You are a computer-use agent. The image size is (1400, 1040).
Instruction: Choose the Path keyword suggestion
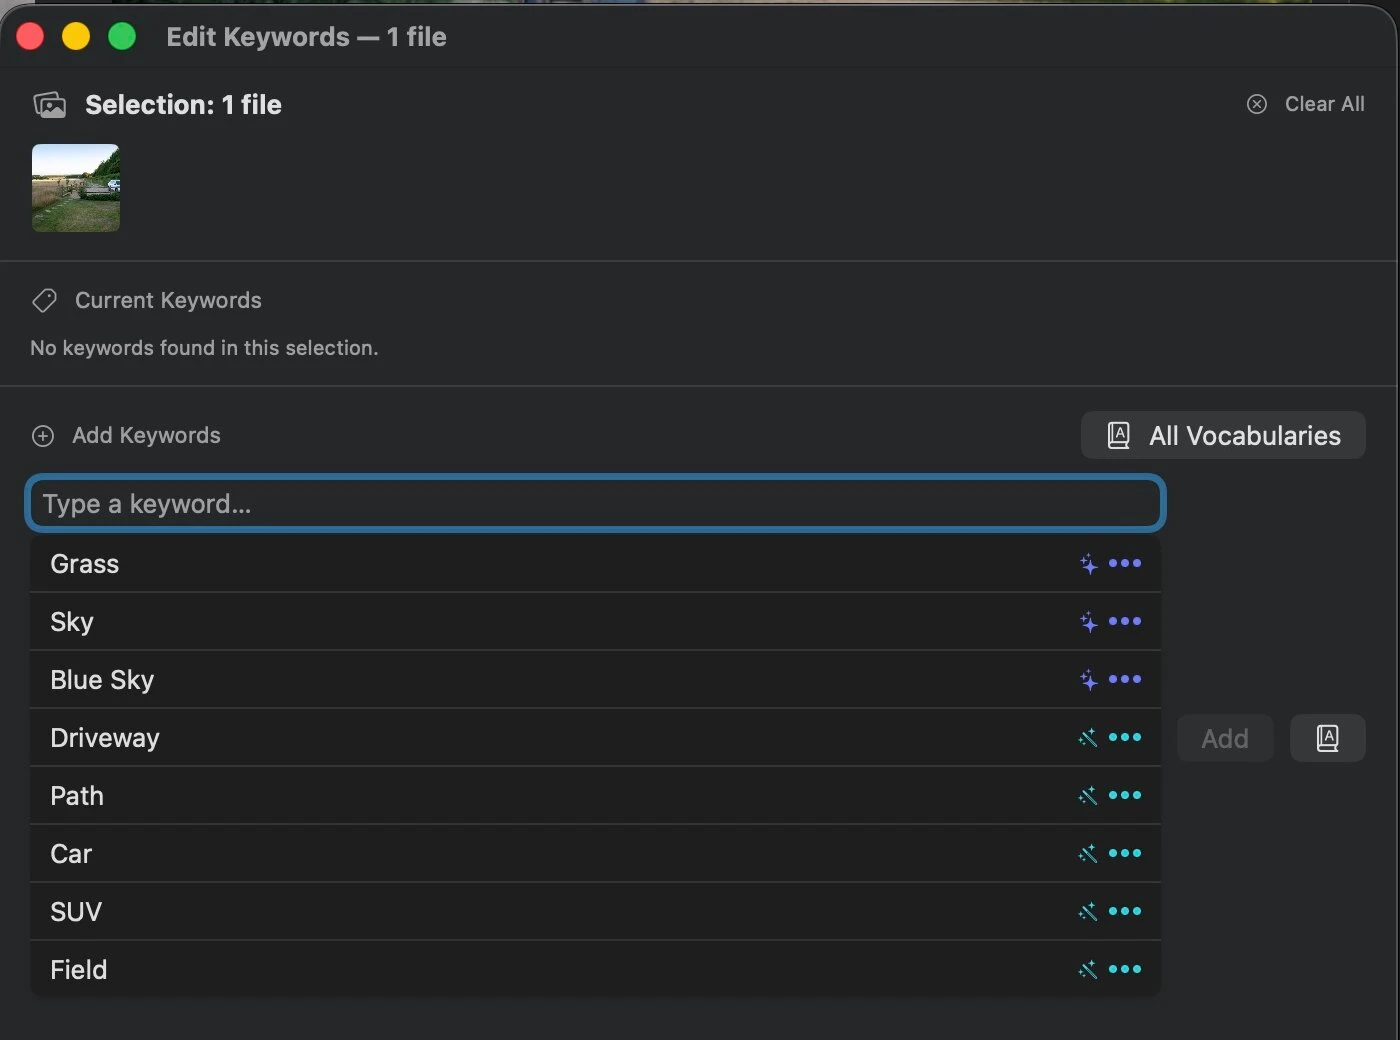pos(596,795)
